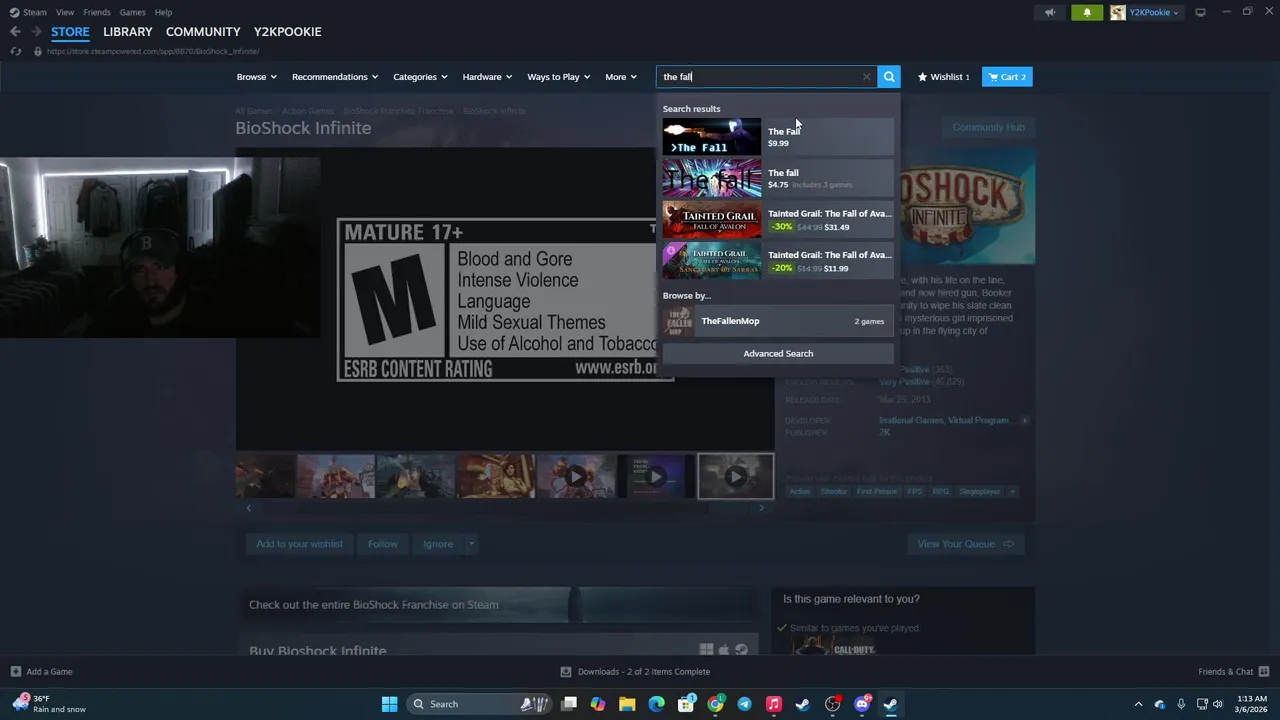Click the Follow button
Screen dimensions: 1280x720
click(x=382, y=544)
